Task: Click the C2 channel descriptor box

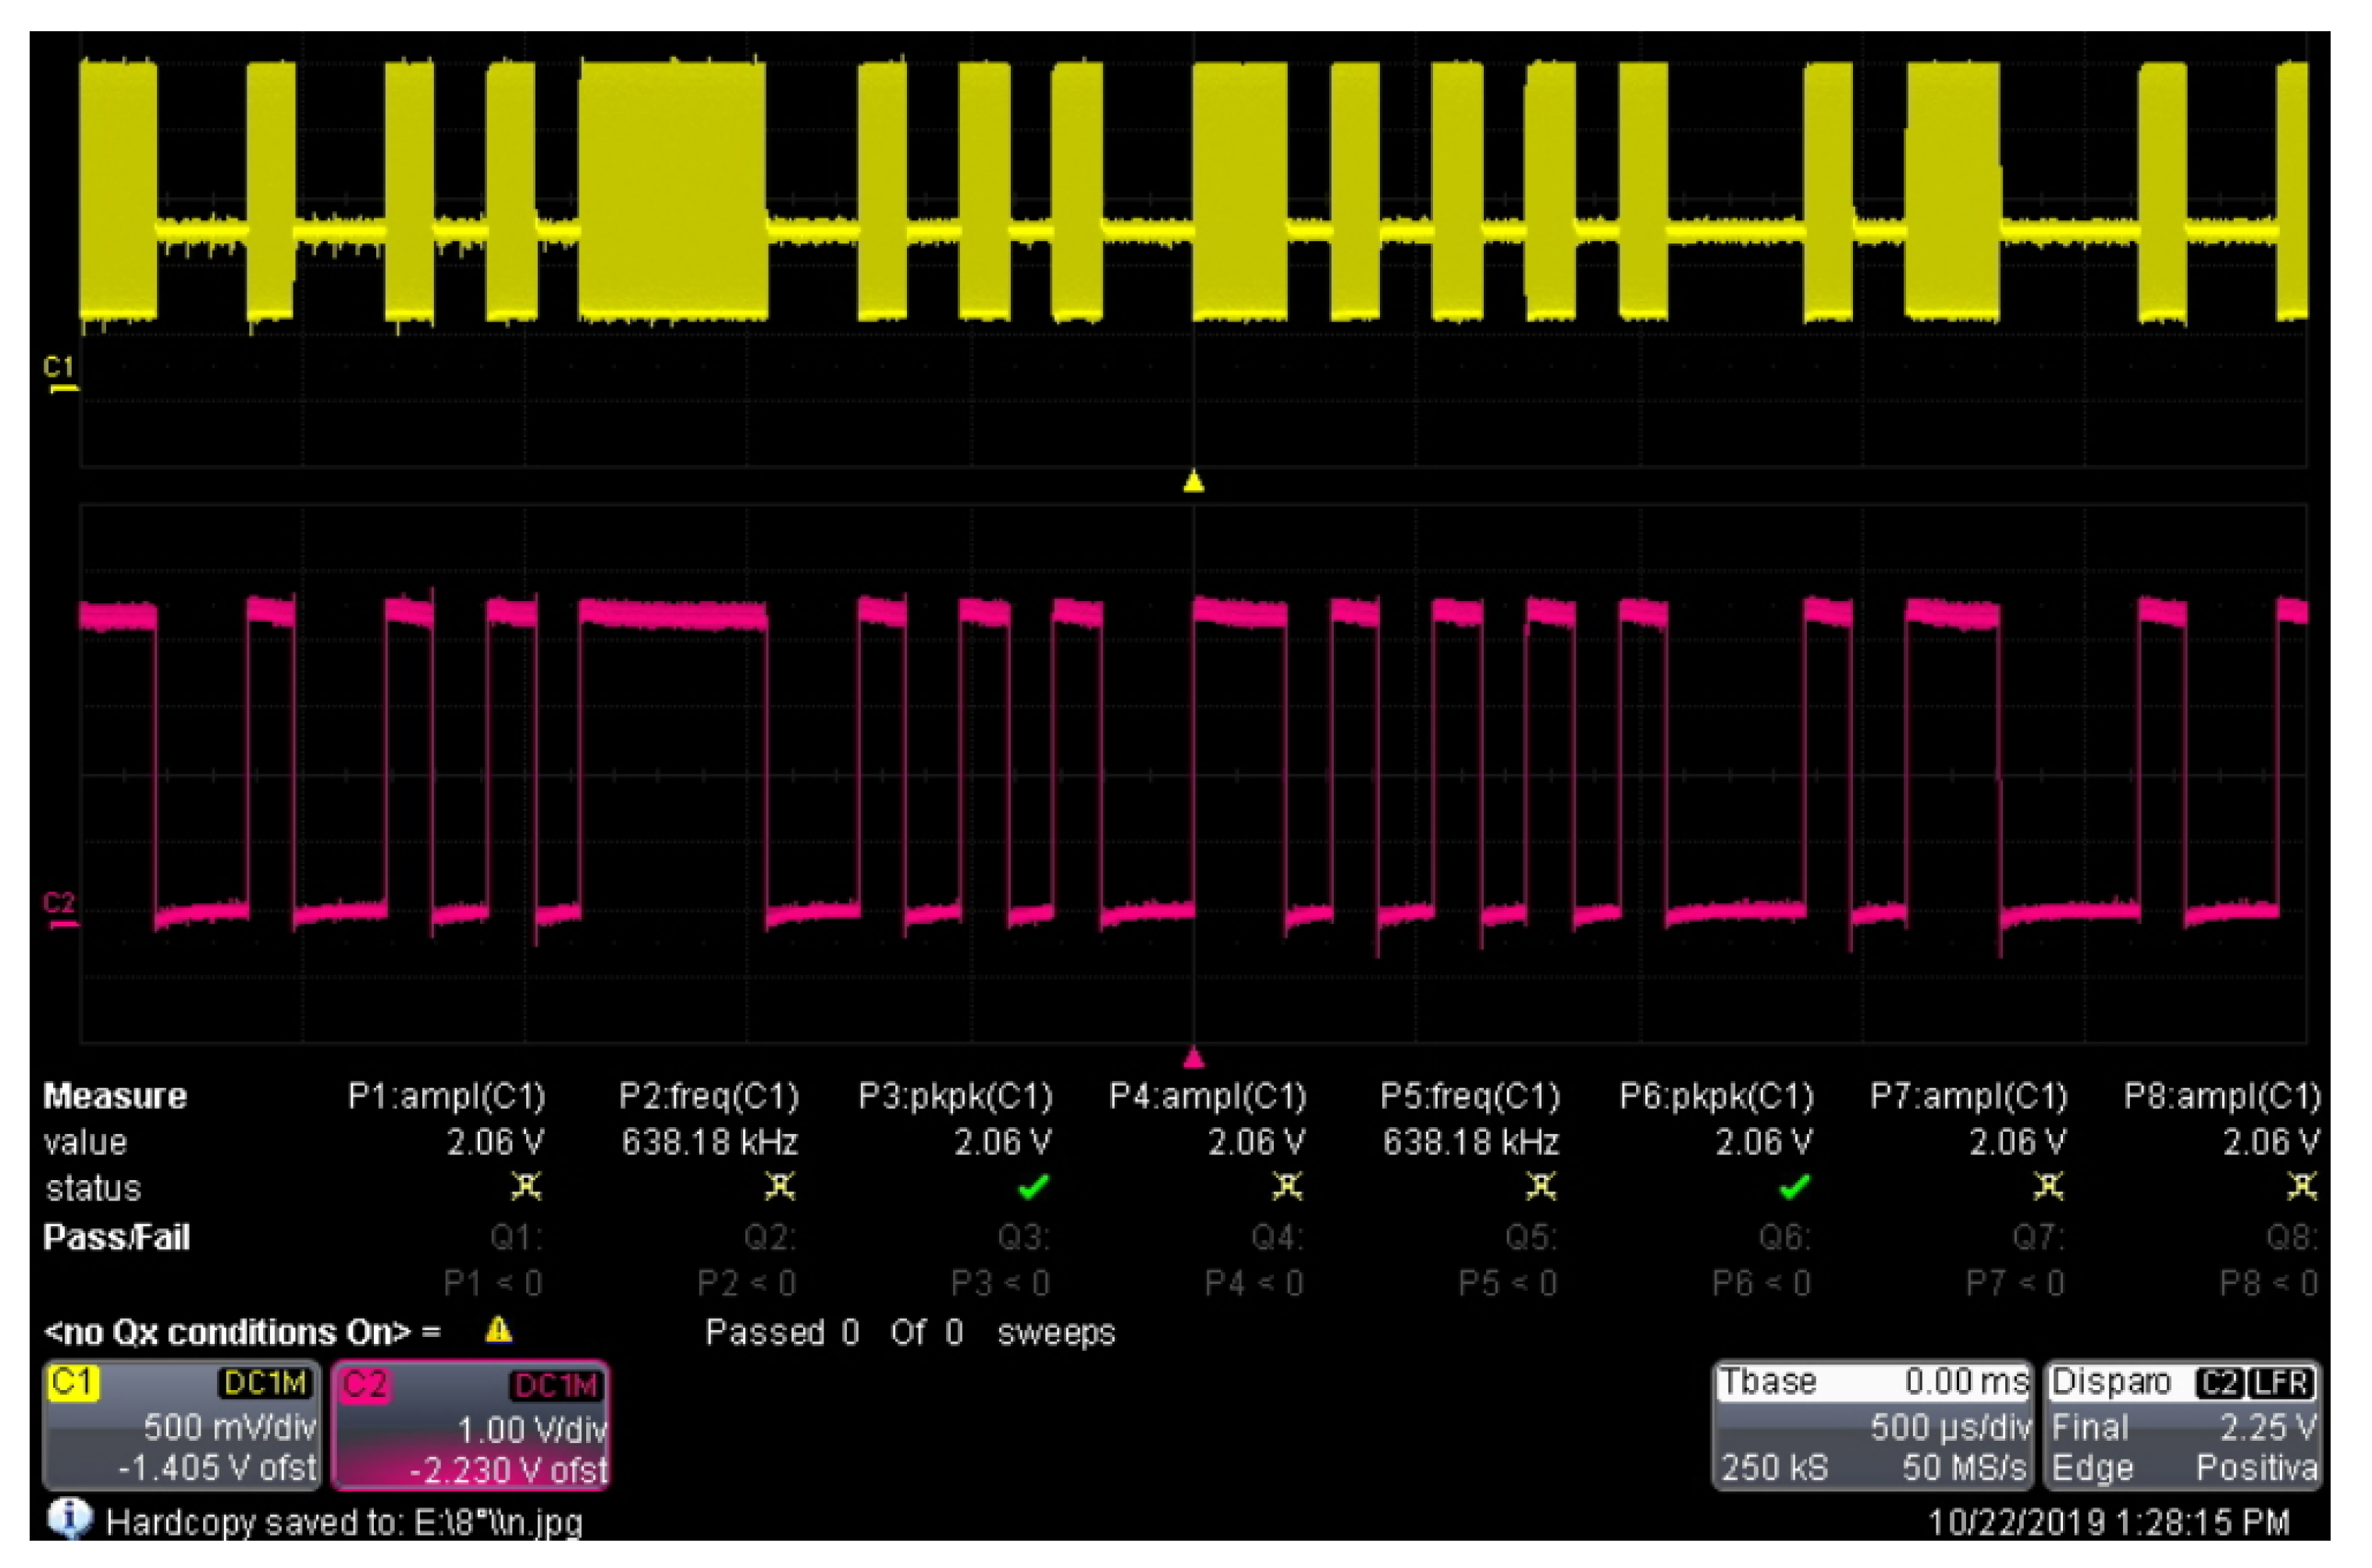Action: [x=470, y=1424]
